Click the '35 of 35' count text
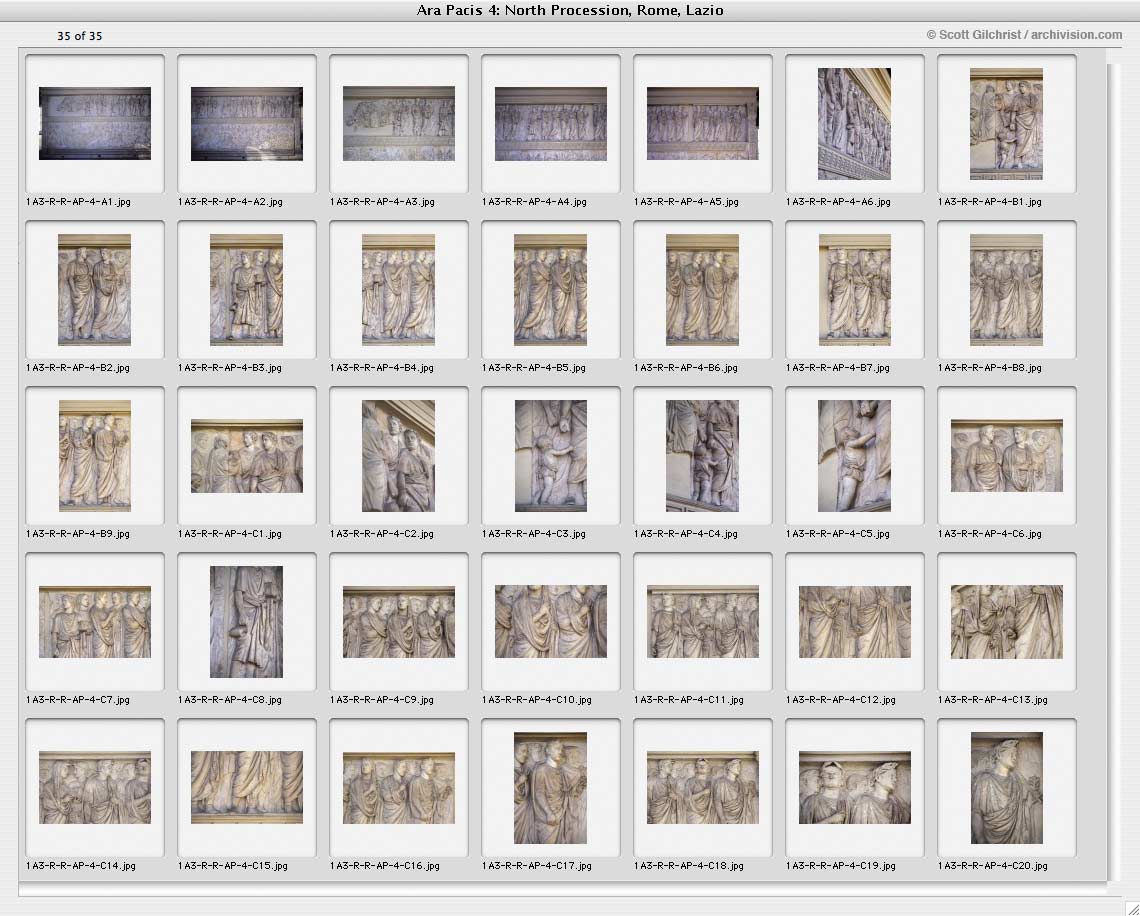The width and height of the screenshot is (1140, 916). coord(79,36)
